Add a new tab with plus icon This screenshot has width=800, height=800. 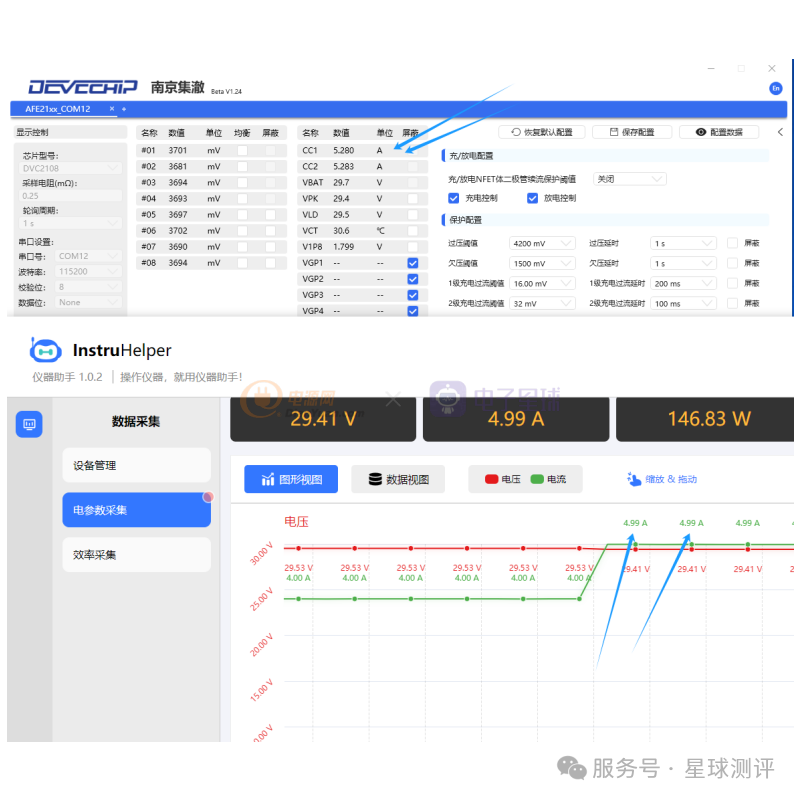(124, 109)
